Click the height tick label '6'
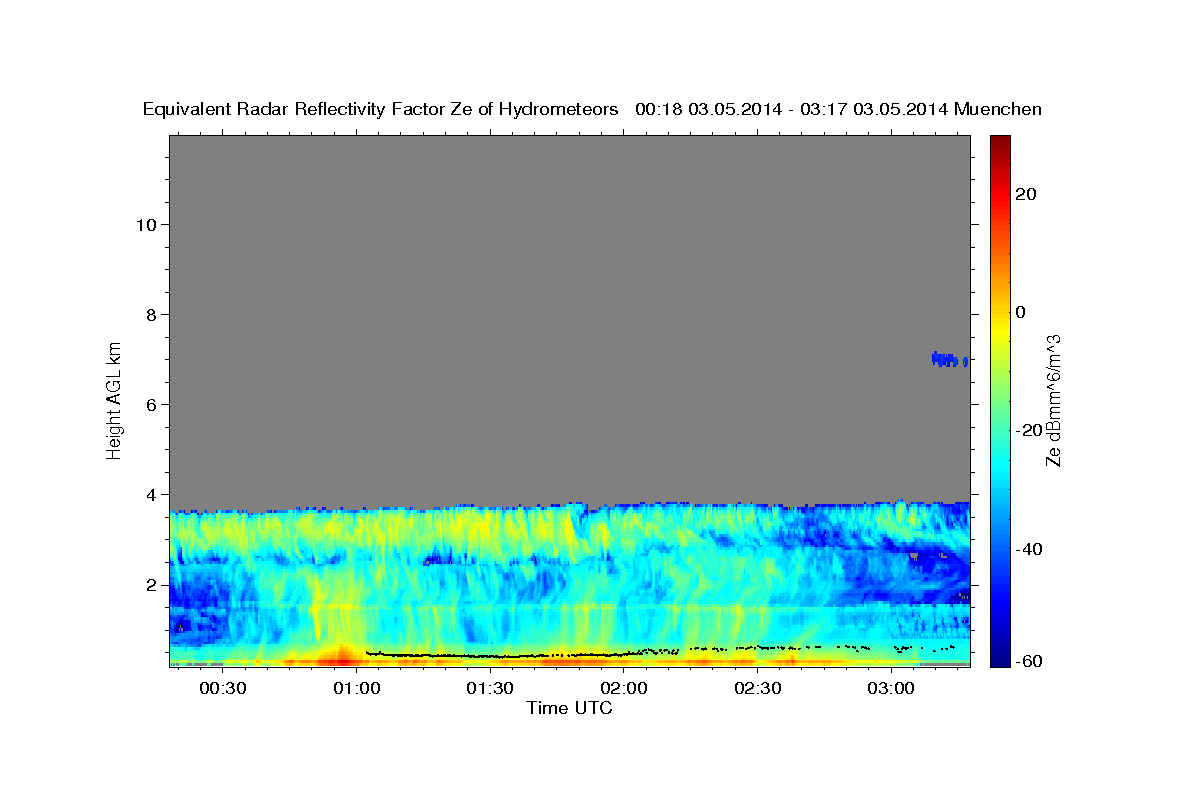Screen dimensions: 1200x800 pos(152,404)
